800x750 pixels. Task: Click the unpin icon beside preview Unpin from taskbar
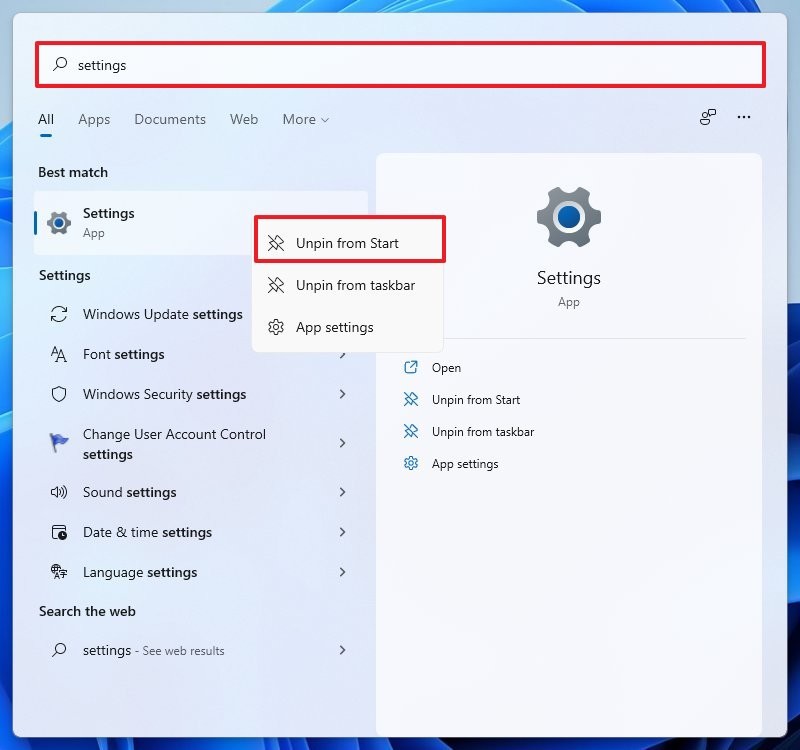click(411, 432)
